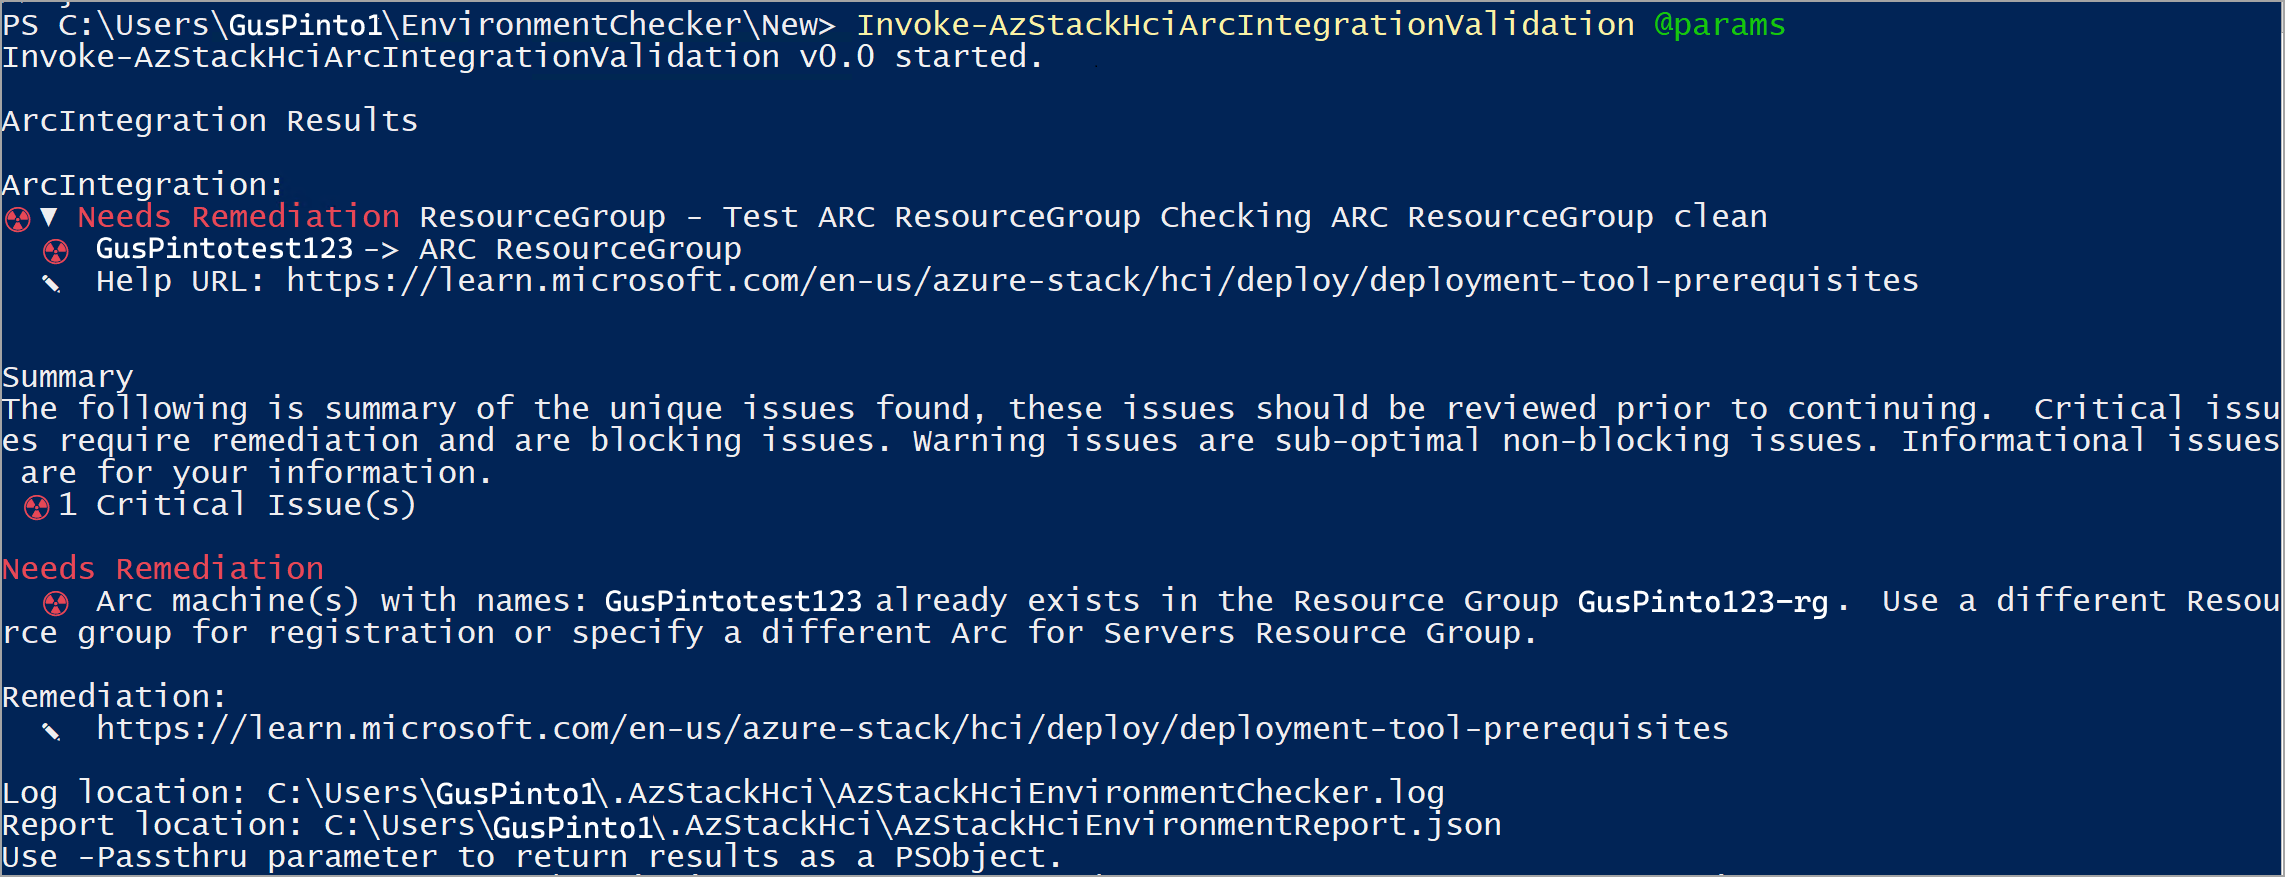Click the red Needs Remediation section heading
Screen dimensions: 2285x877
pyautogui.click(x=163, y=568)
